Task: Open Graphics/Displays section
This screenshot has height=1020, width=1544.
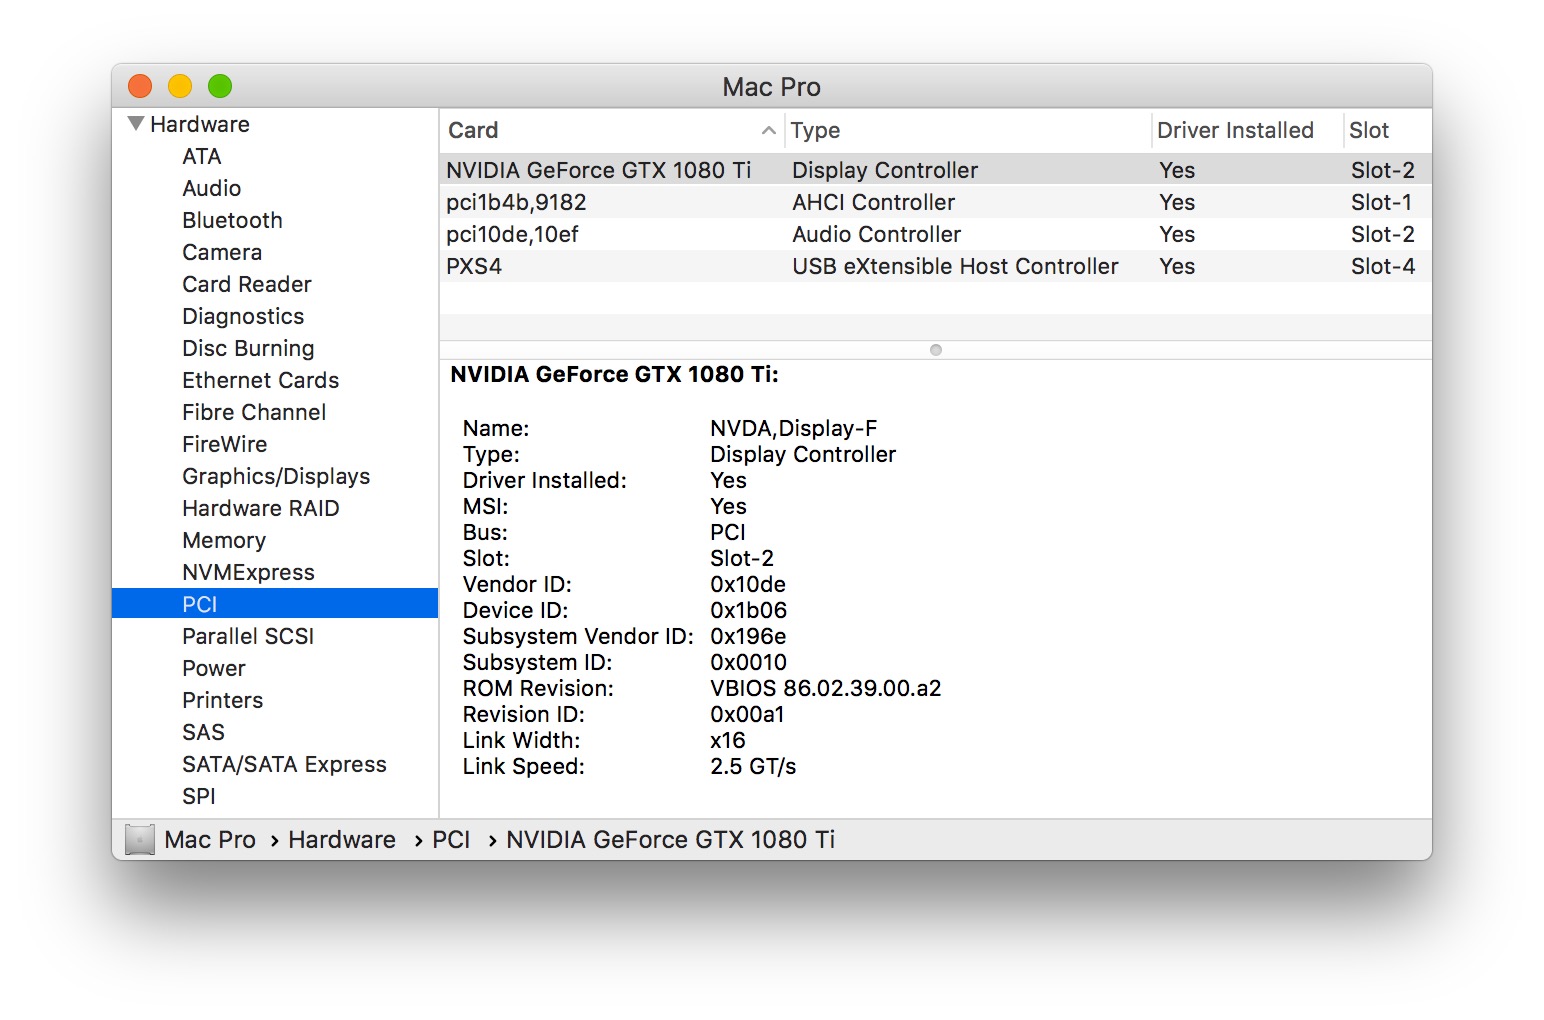Action: pos(276,476)
